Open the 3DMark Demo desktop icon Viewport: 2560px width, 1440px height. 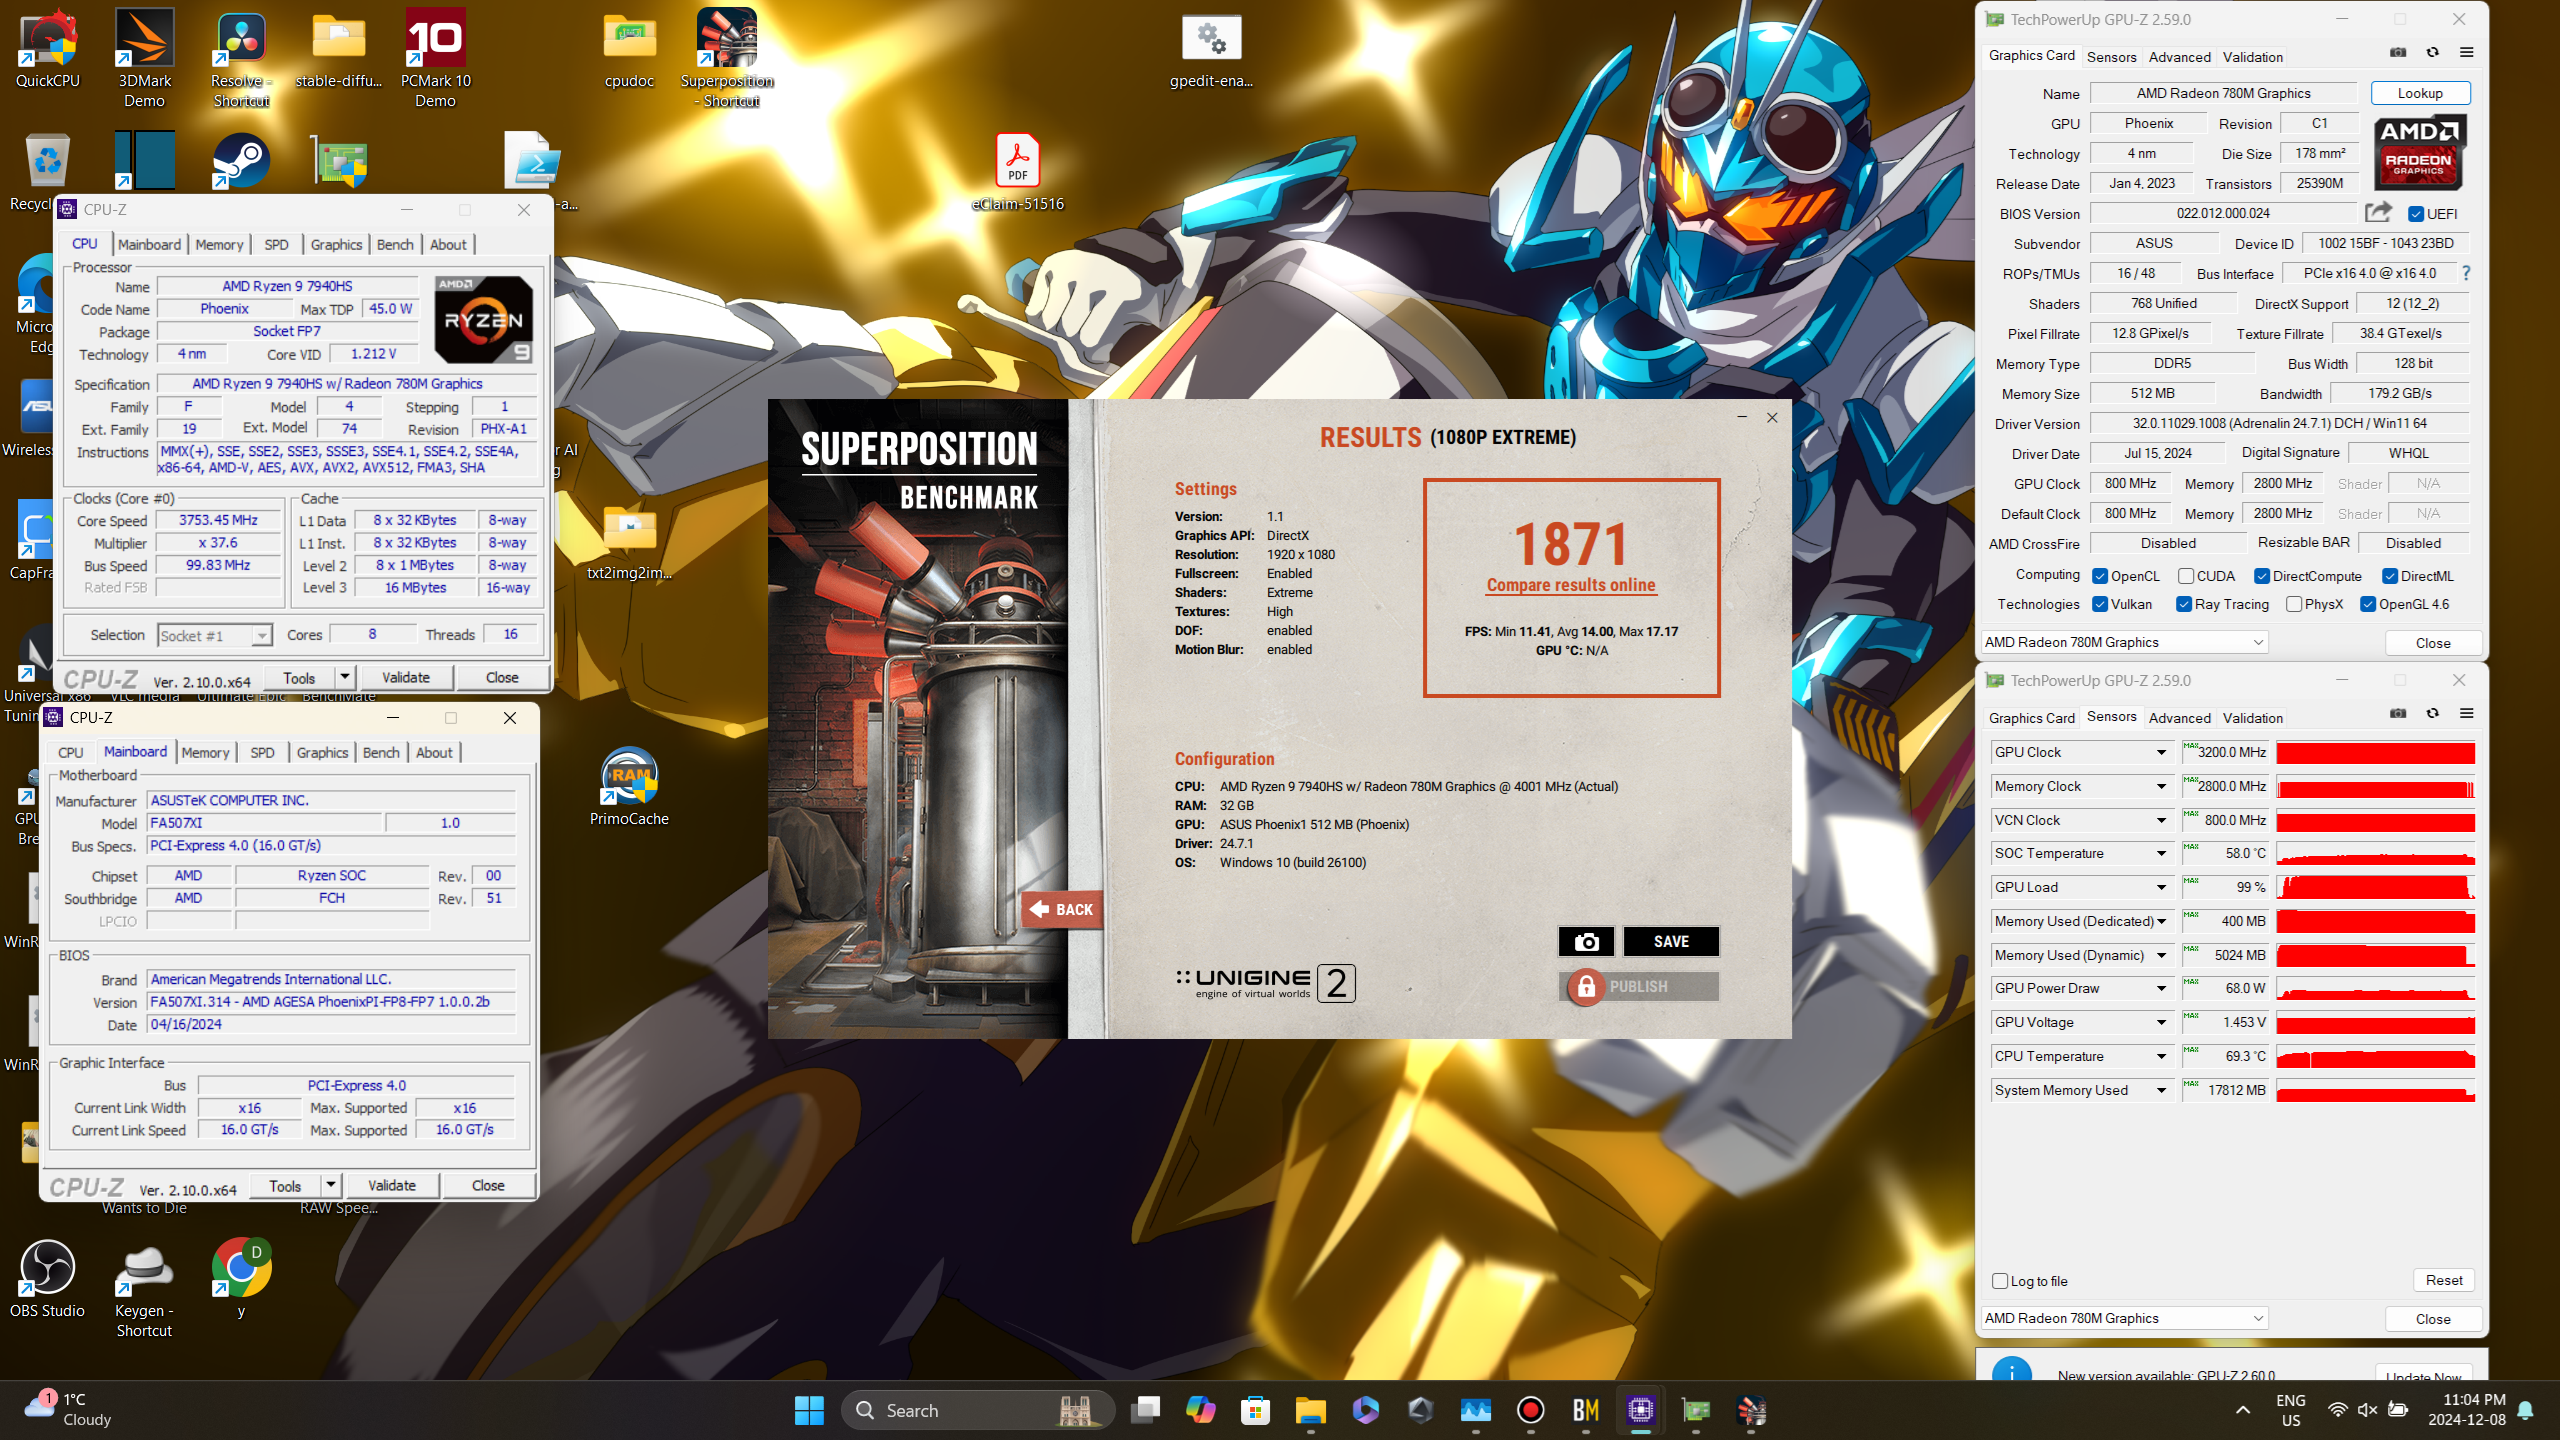(145, 57)
